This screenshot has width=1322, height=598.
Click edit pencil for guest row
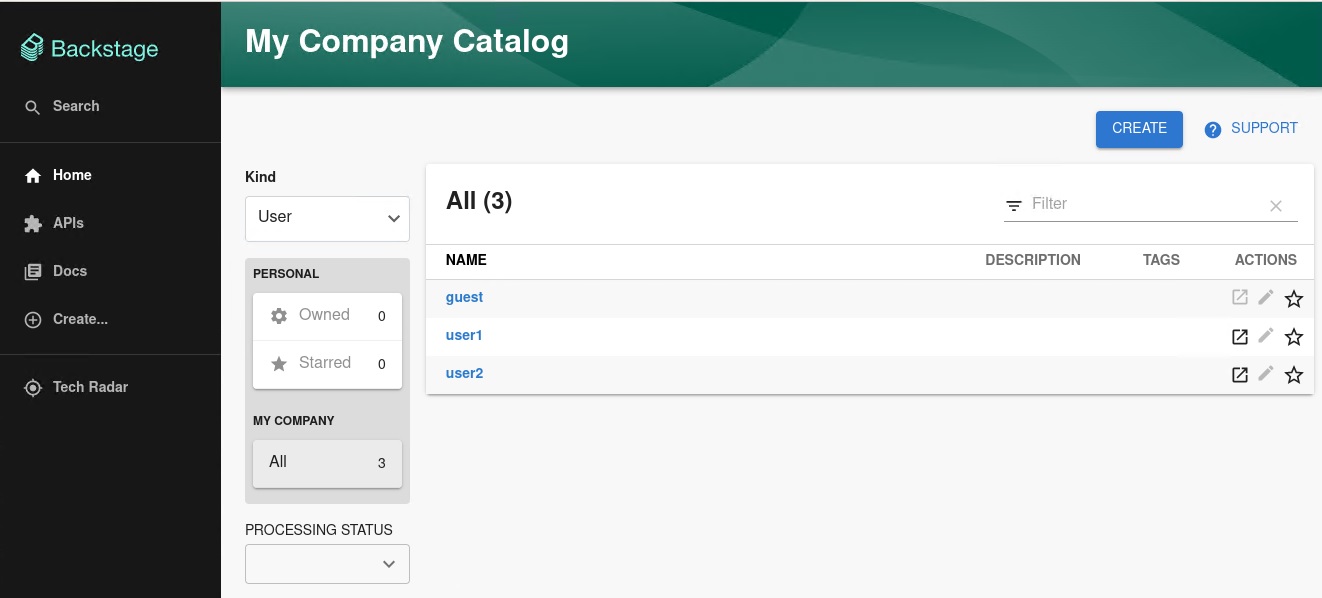[x=1266, y=297]
